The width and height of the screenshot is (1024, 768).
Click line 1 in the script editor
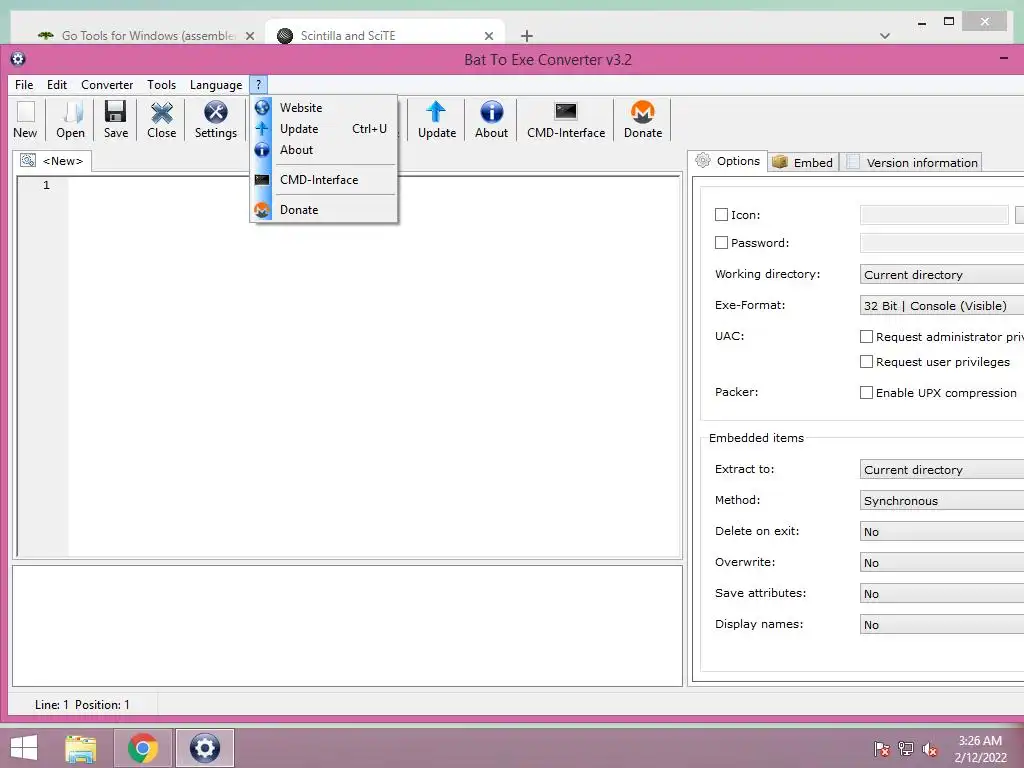click(374, 185)
